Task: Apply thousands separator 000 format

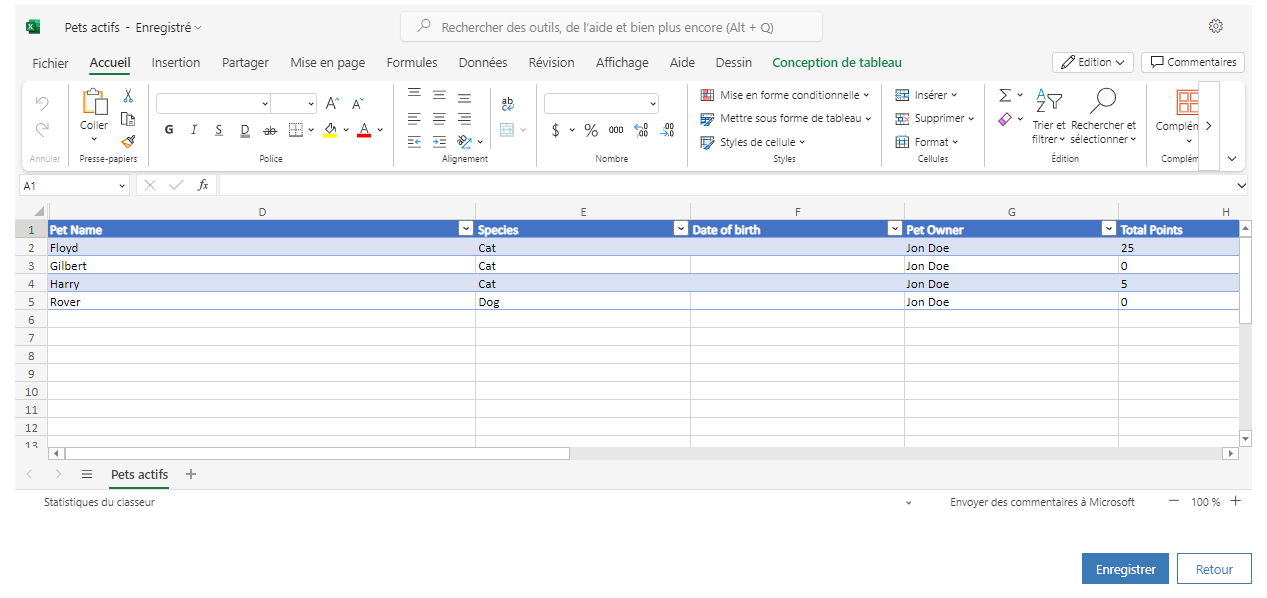Action: pos(616,130)
